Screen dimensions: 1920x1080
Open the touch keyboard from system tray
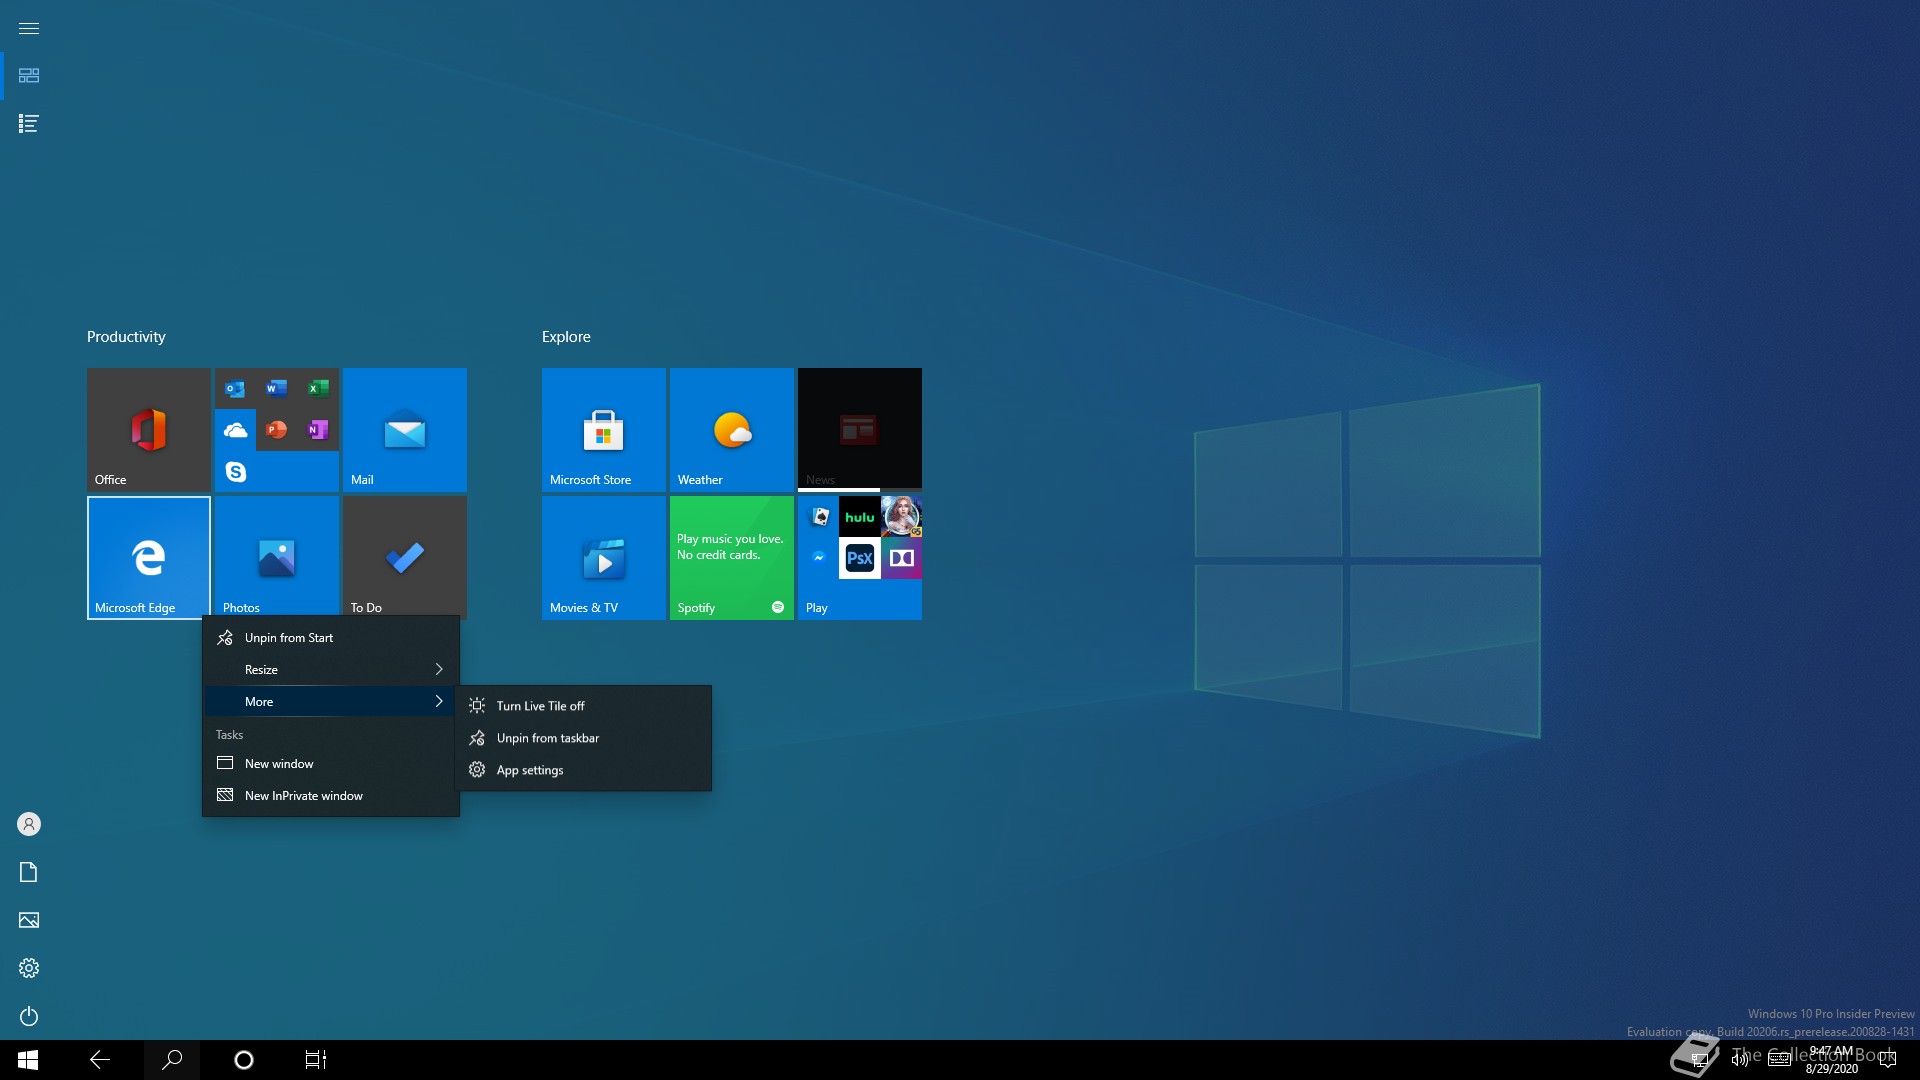pyautogui.click(x=1779, y=1060)
